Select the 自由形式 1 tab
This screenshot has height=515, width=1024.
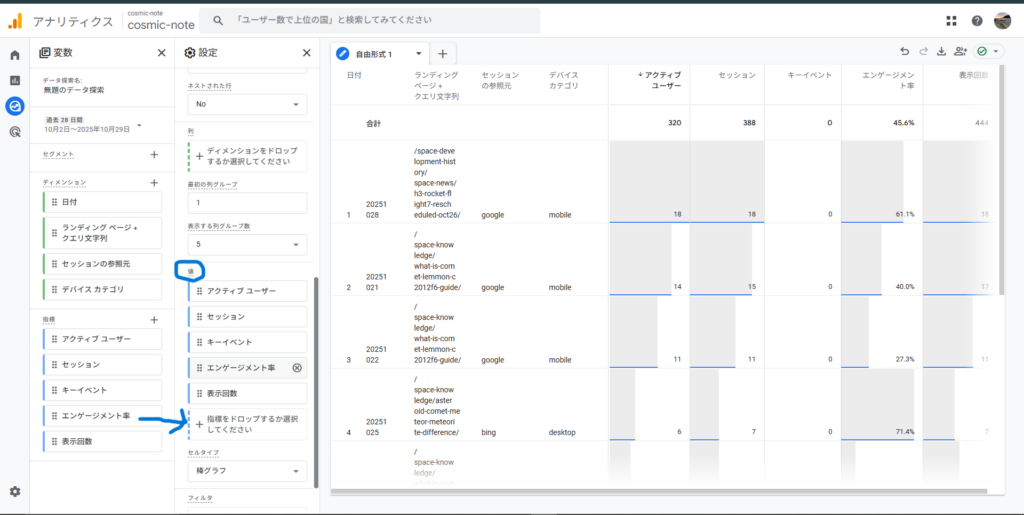click(x=380, y=53)
